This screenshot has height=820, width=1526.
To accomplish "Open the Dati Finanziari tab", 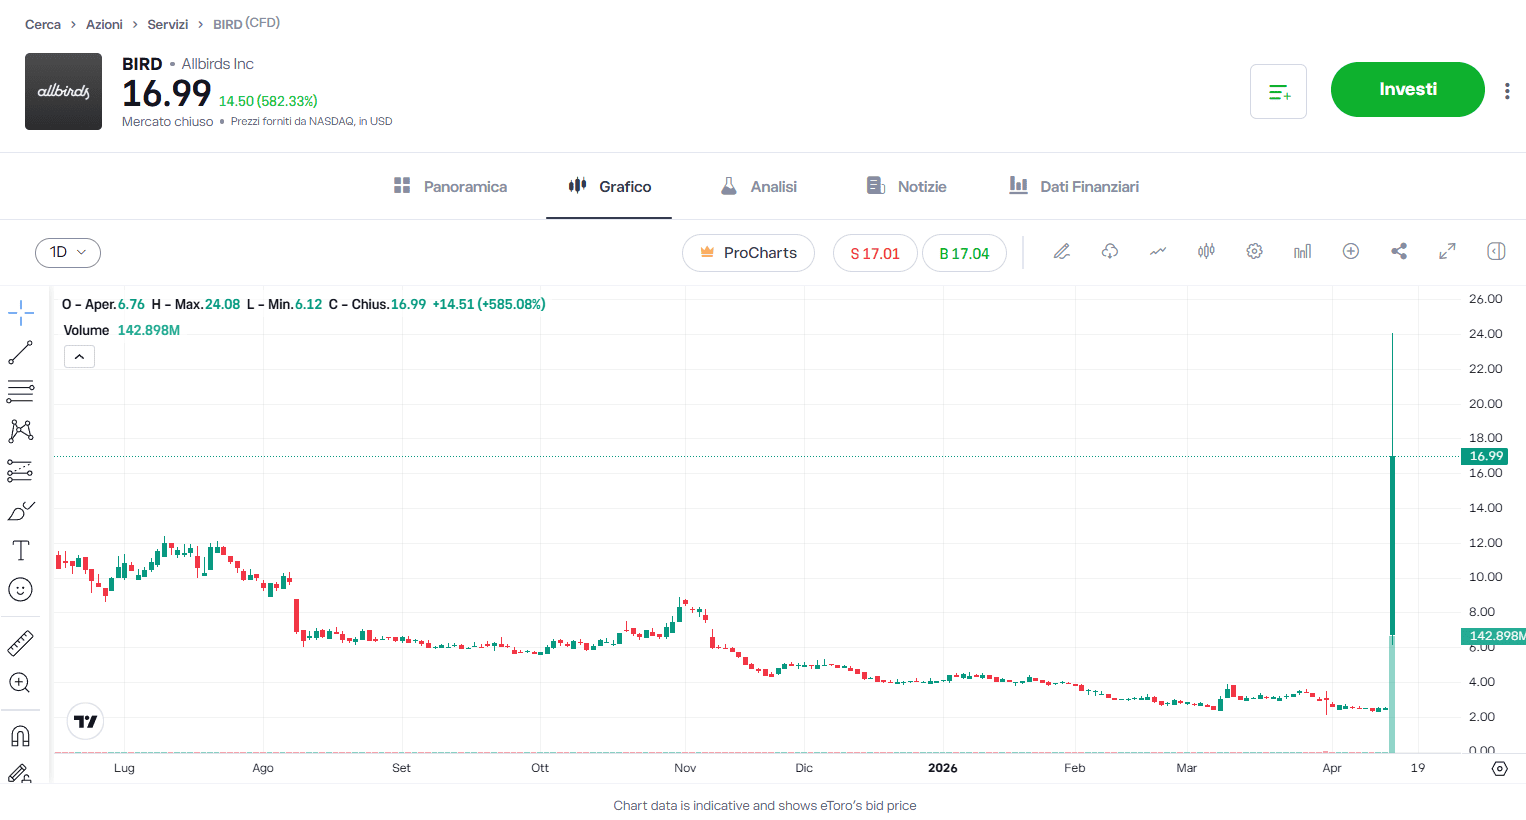I will tap(1074, 187).
